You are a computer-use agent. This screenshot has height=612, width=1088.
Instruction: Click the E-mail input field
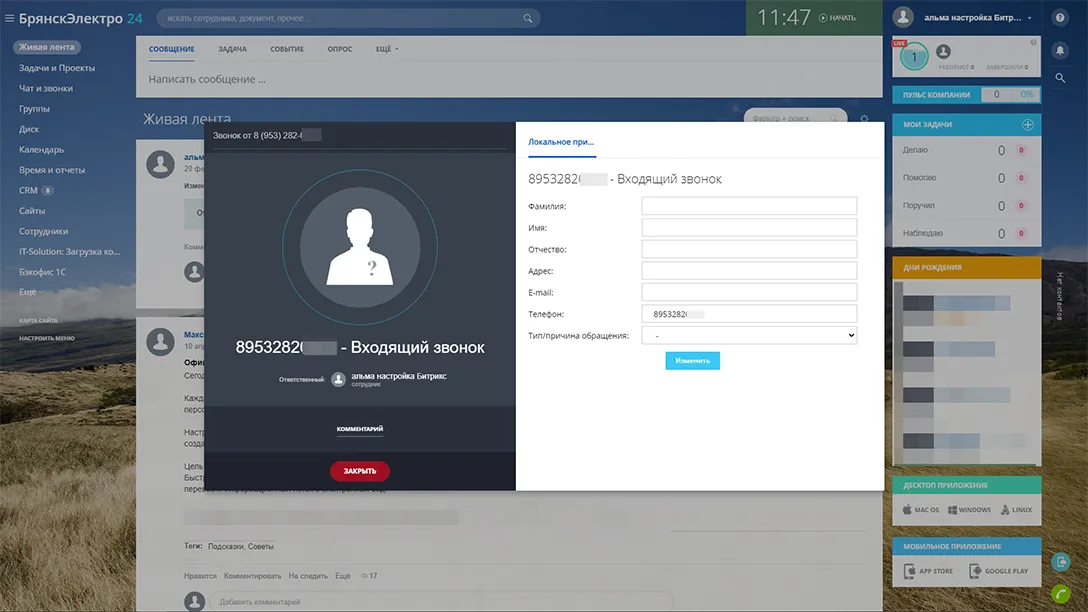749,292
